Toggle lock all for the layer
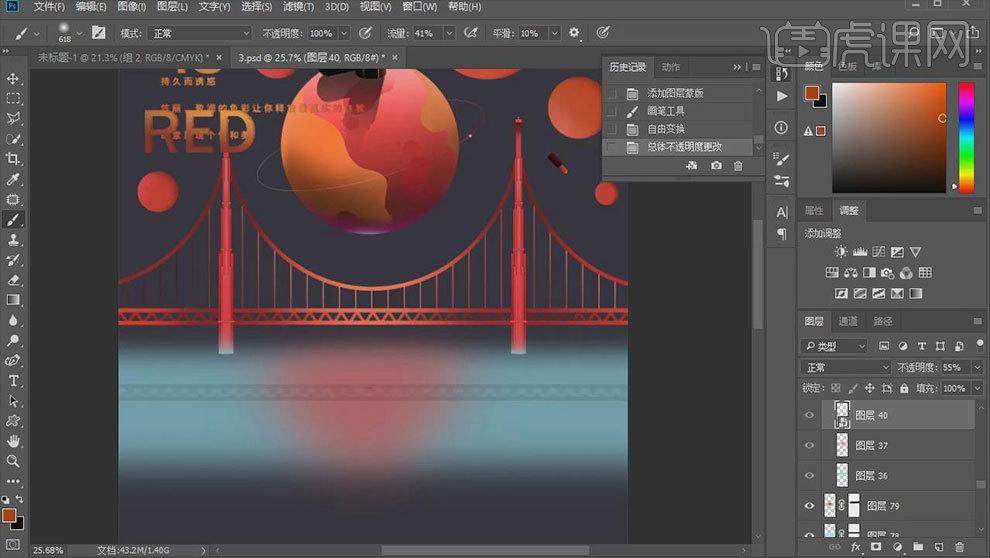 pyautogui.click(x=904, y=388)
